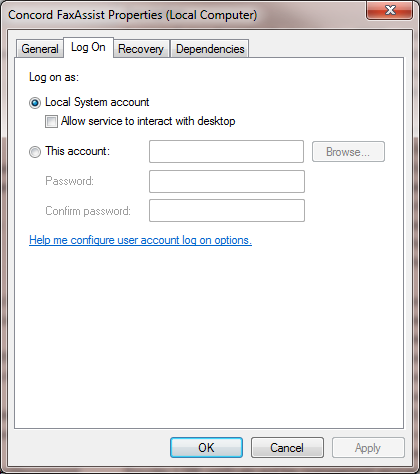Viewport: 420px width, 474px height.
Task: Click the Confirm password field
Action: (227, 210)
